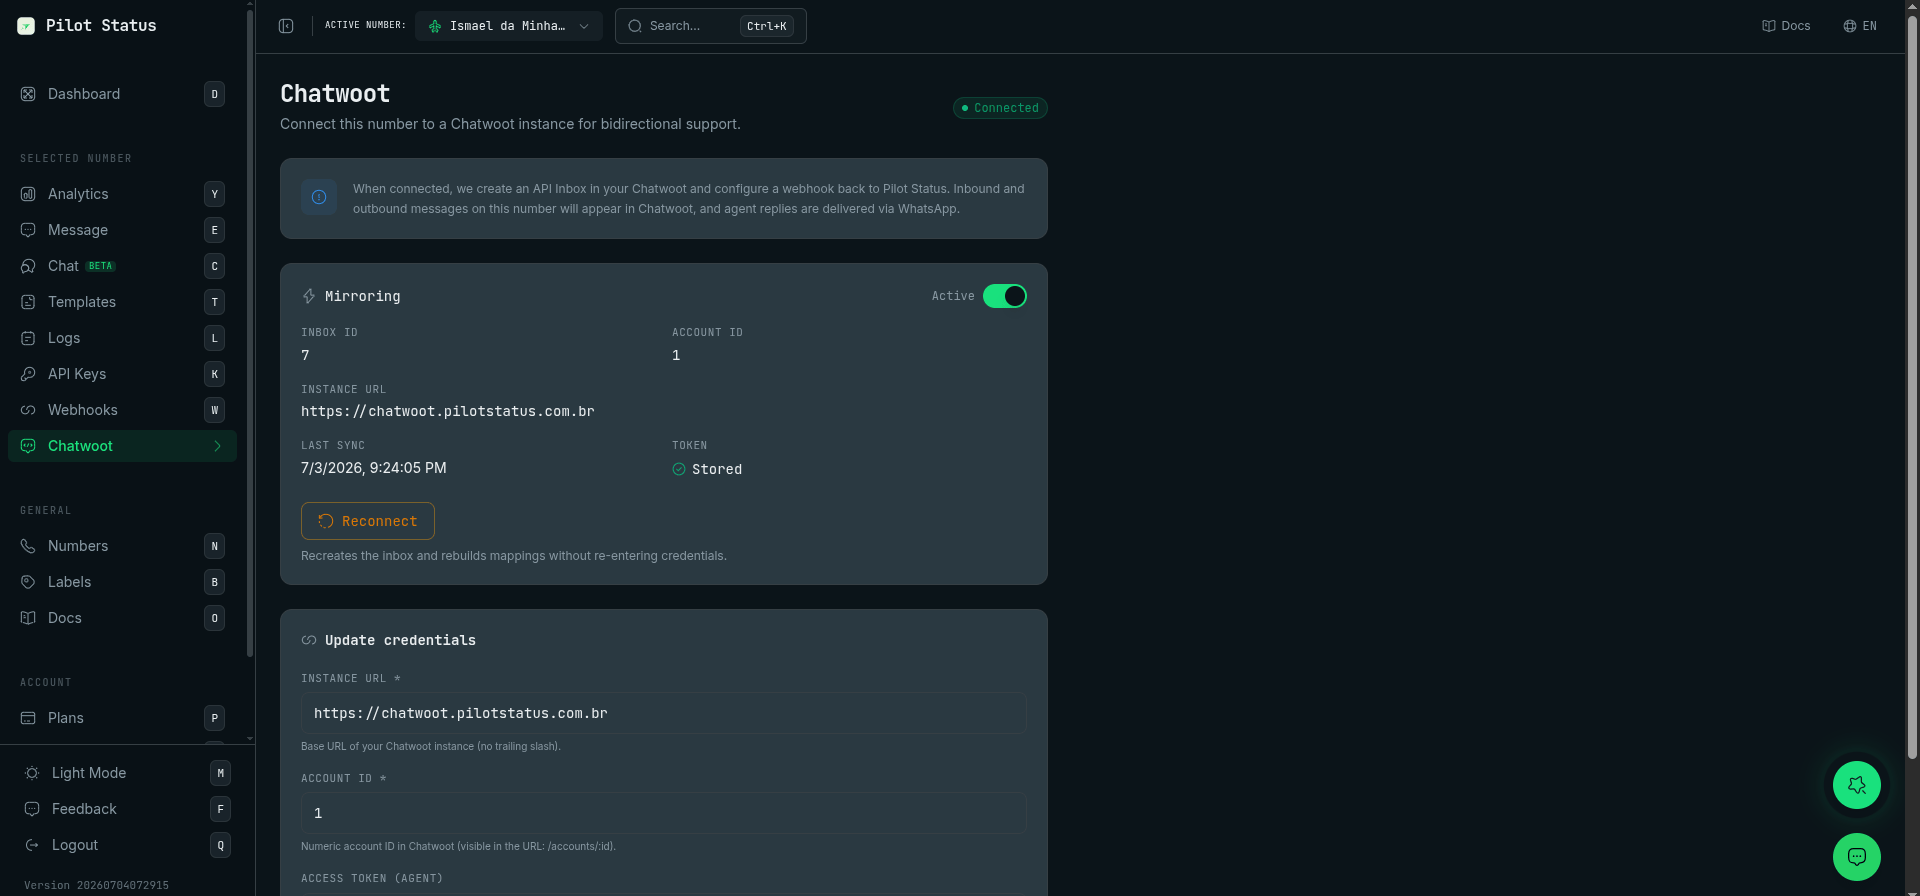Click the Reconnect button
1920x896 pixels.
point(368,521)
